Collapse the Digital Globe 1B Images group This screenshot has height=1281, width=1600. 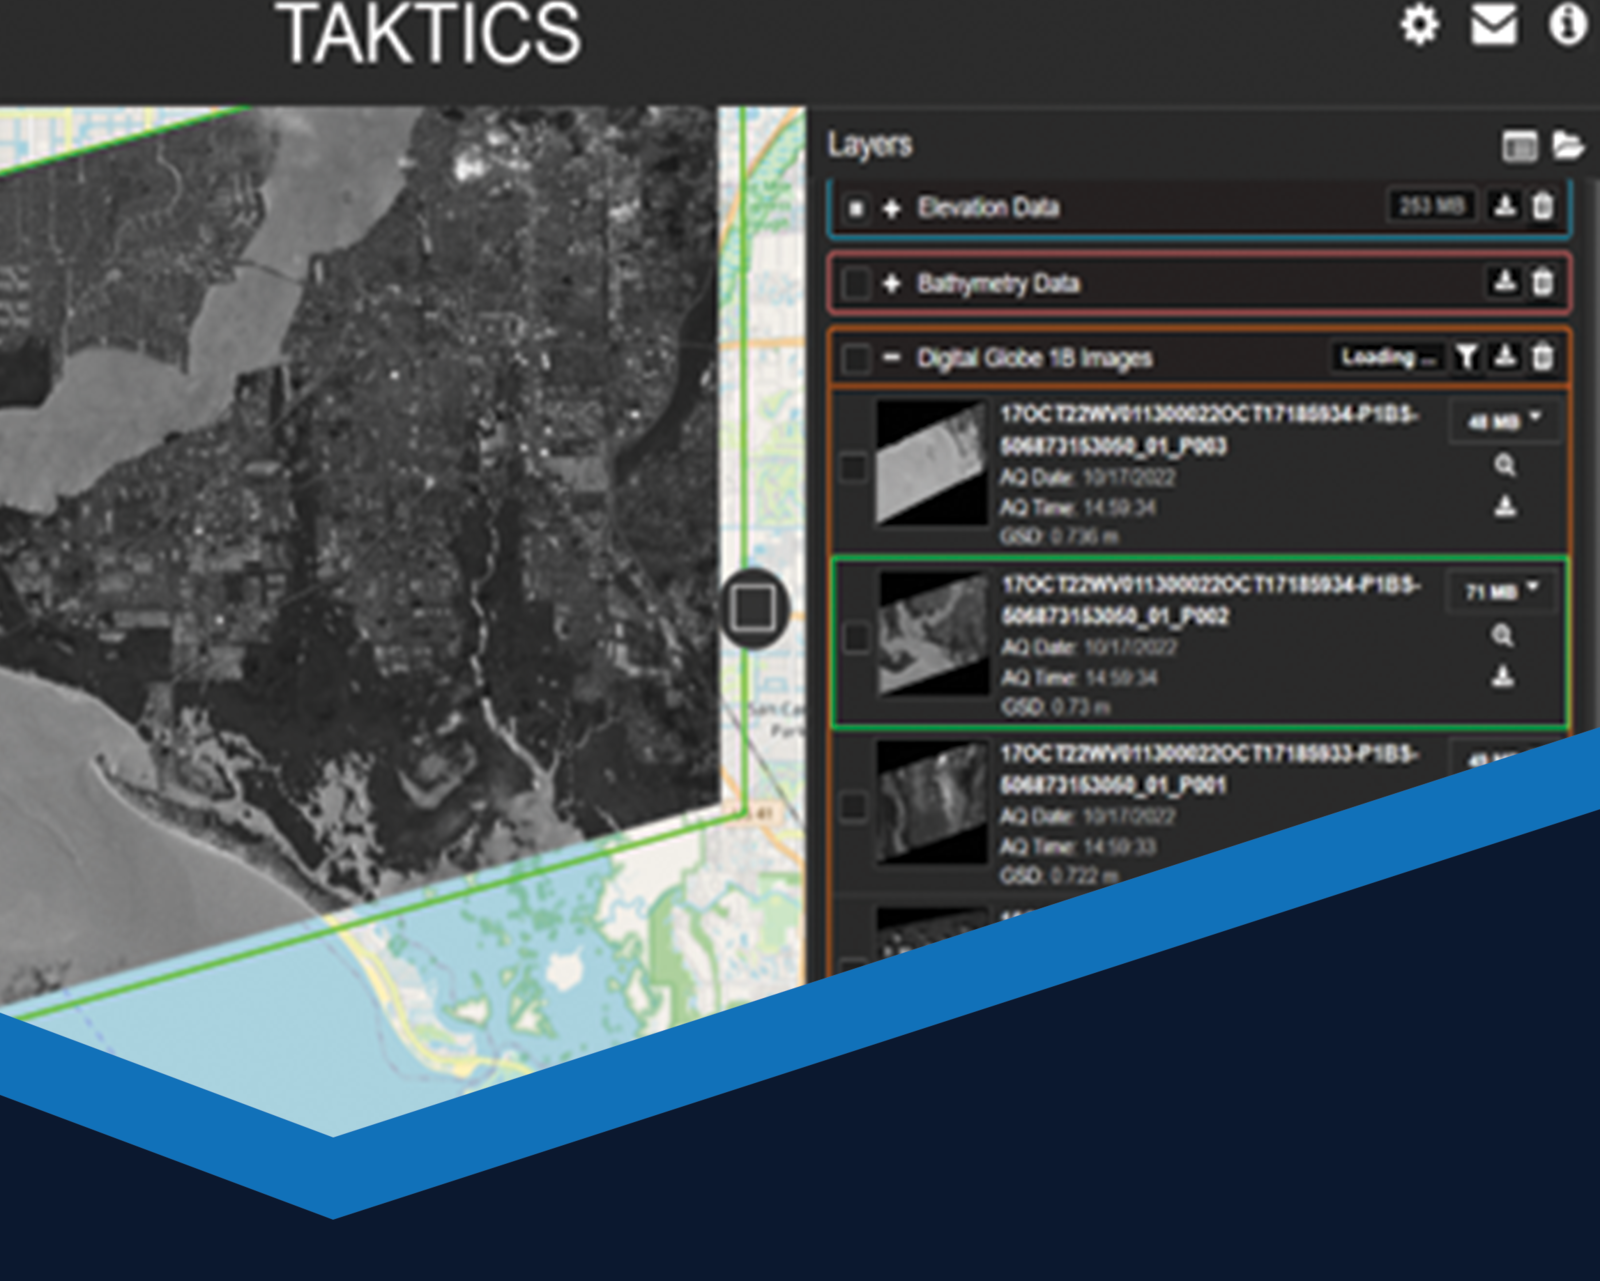click(x=891, y=357)
